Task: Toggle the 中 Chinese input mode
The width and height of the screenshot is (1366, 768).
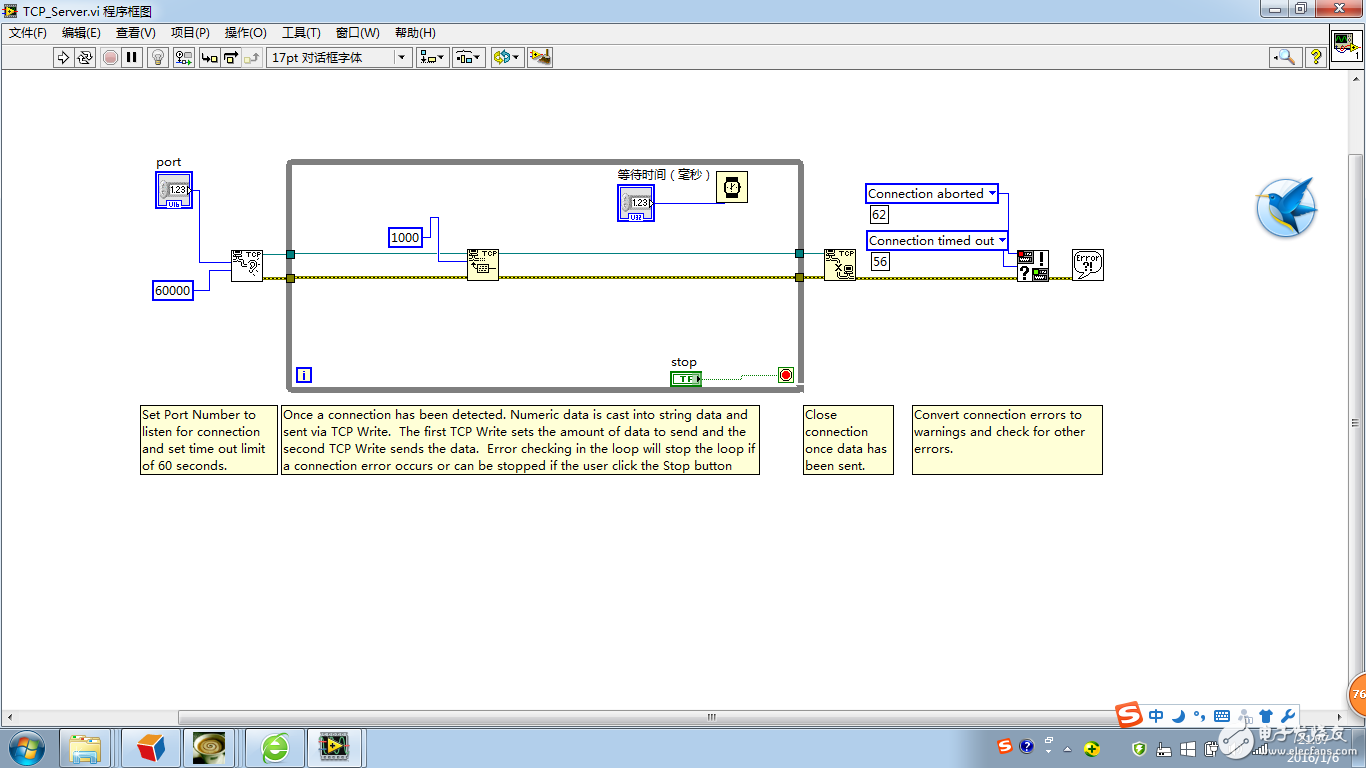Action: click(x=1156, y=716)
